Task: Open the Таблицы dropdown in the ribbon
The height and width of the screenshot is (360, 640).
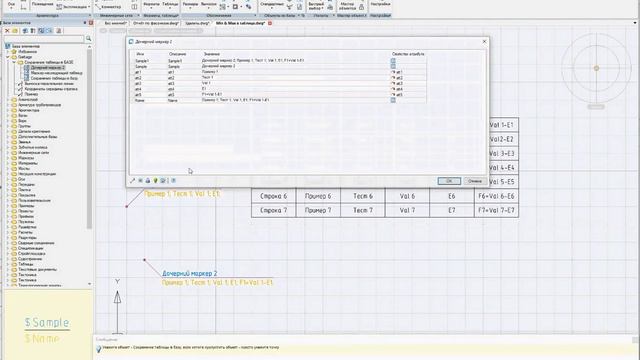Action: pos(170,5)
